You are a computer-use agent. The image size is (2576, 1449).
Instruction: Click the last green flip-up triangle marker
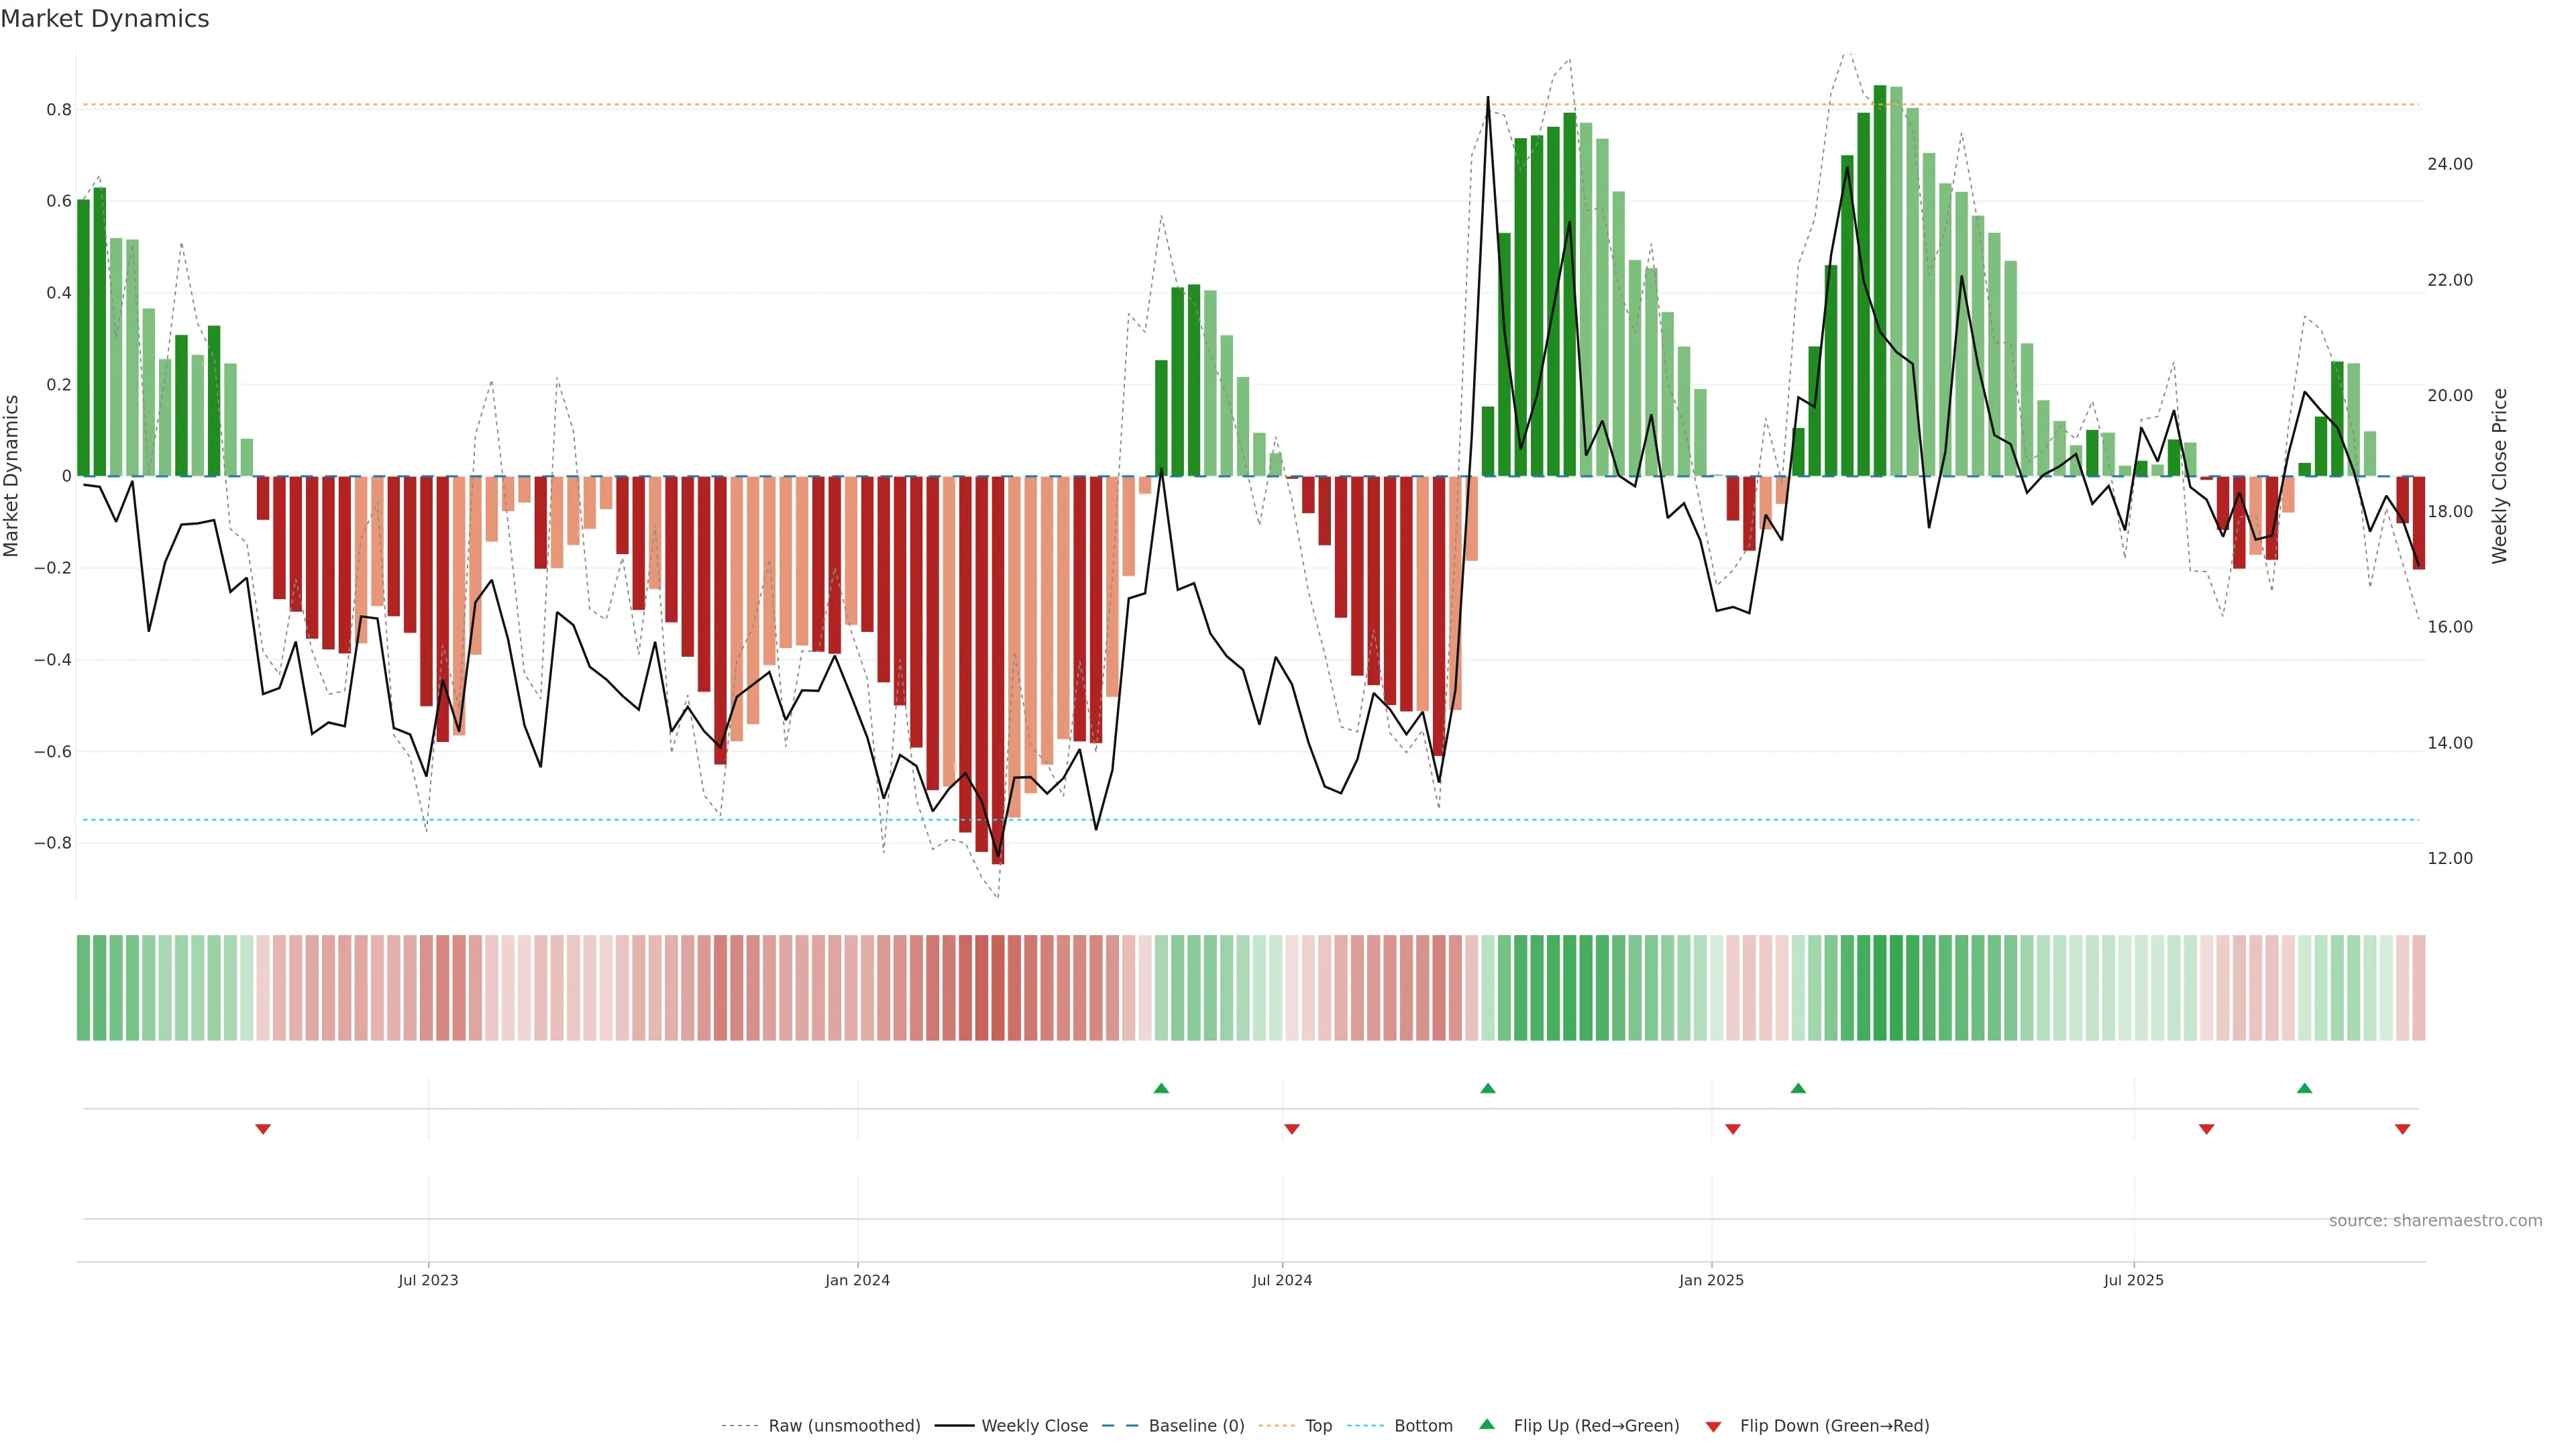tap(2304, 1088)
